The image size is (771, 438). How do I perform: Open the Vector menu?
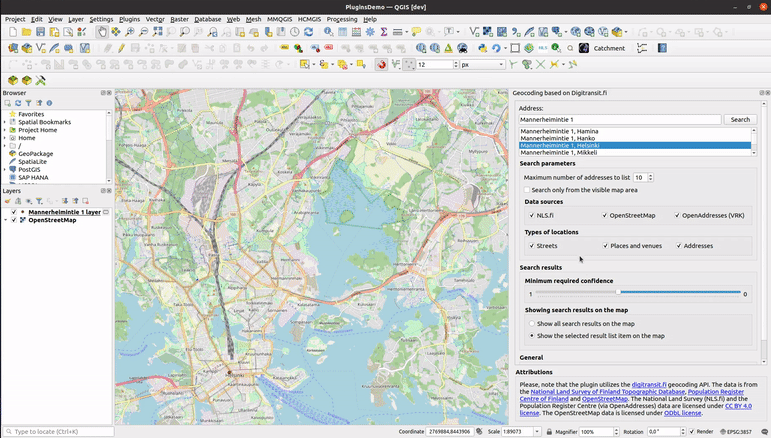click(x=155, y=19)
